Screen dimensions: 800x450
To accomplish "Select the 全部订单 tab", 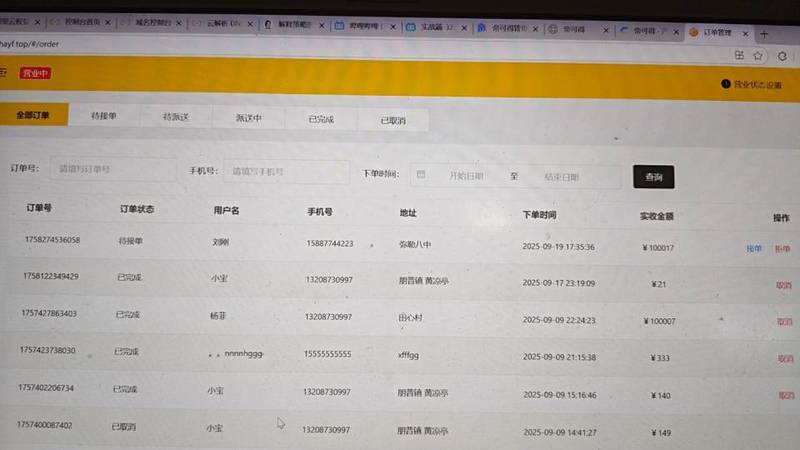I will pyautogui.click(x=33, y=115).
